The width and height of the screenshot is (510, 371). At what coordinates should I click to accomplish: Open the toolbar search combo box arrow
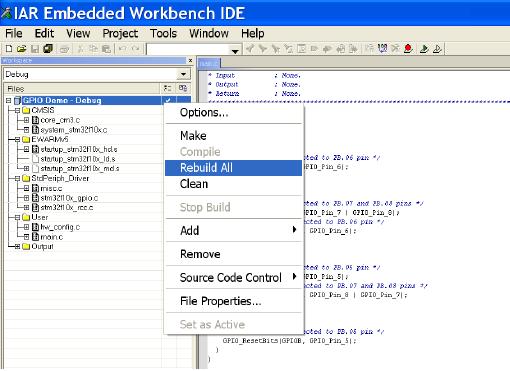235,50
